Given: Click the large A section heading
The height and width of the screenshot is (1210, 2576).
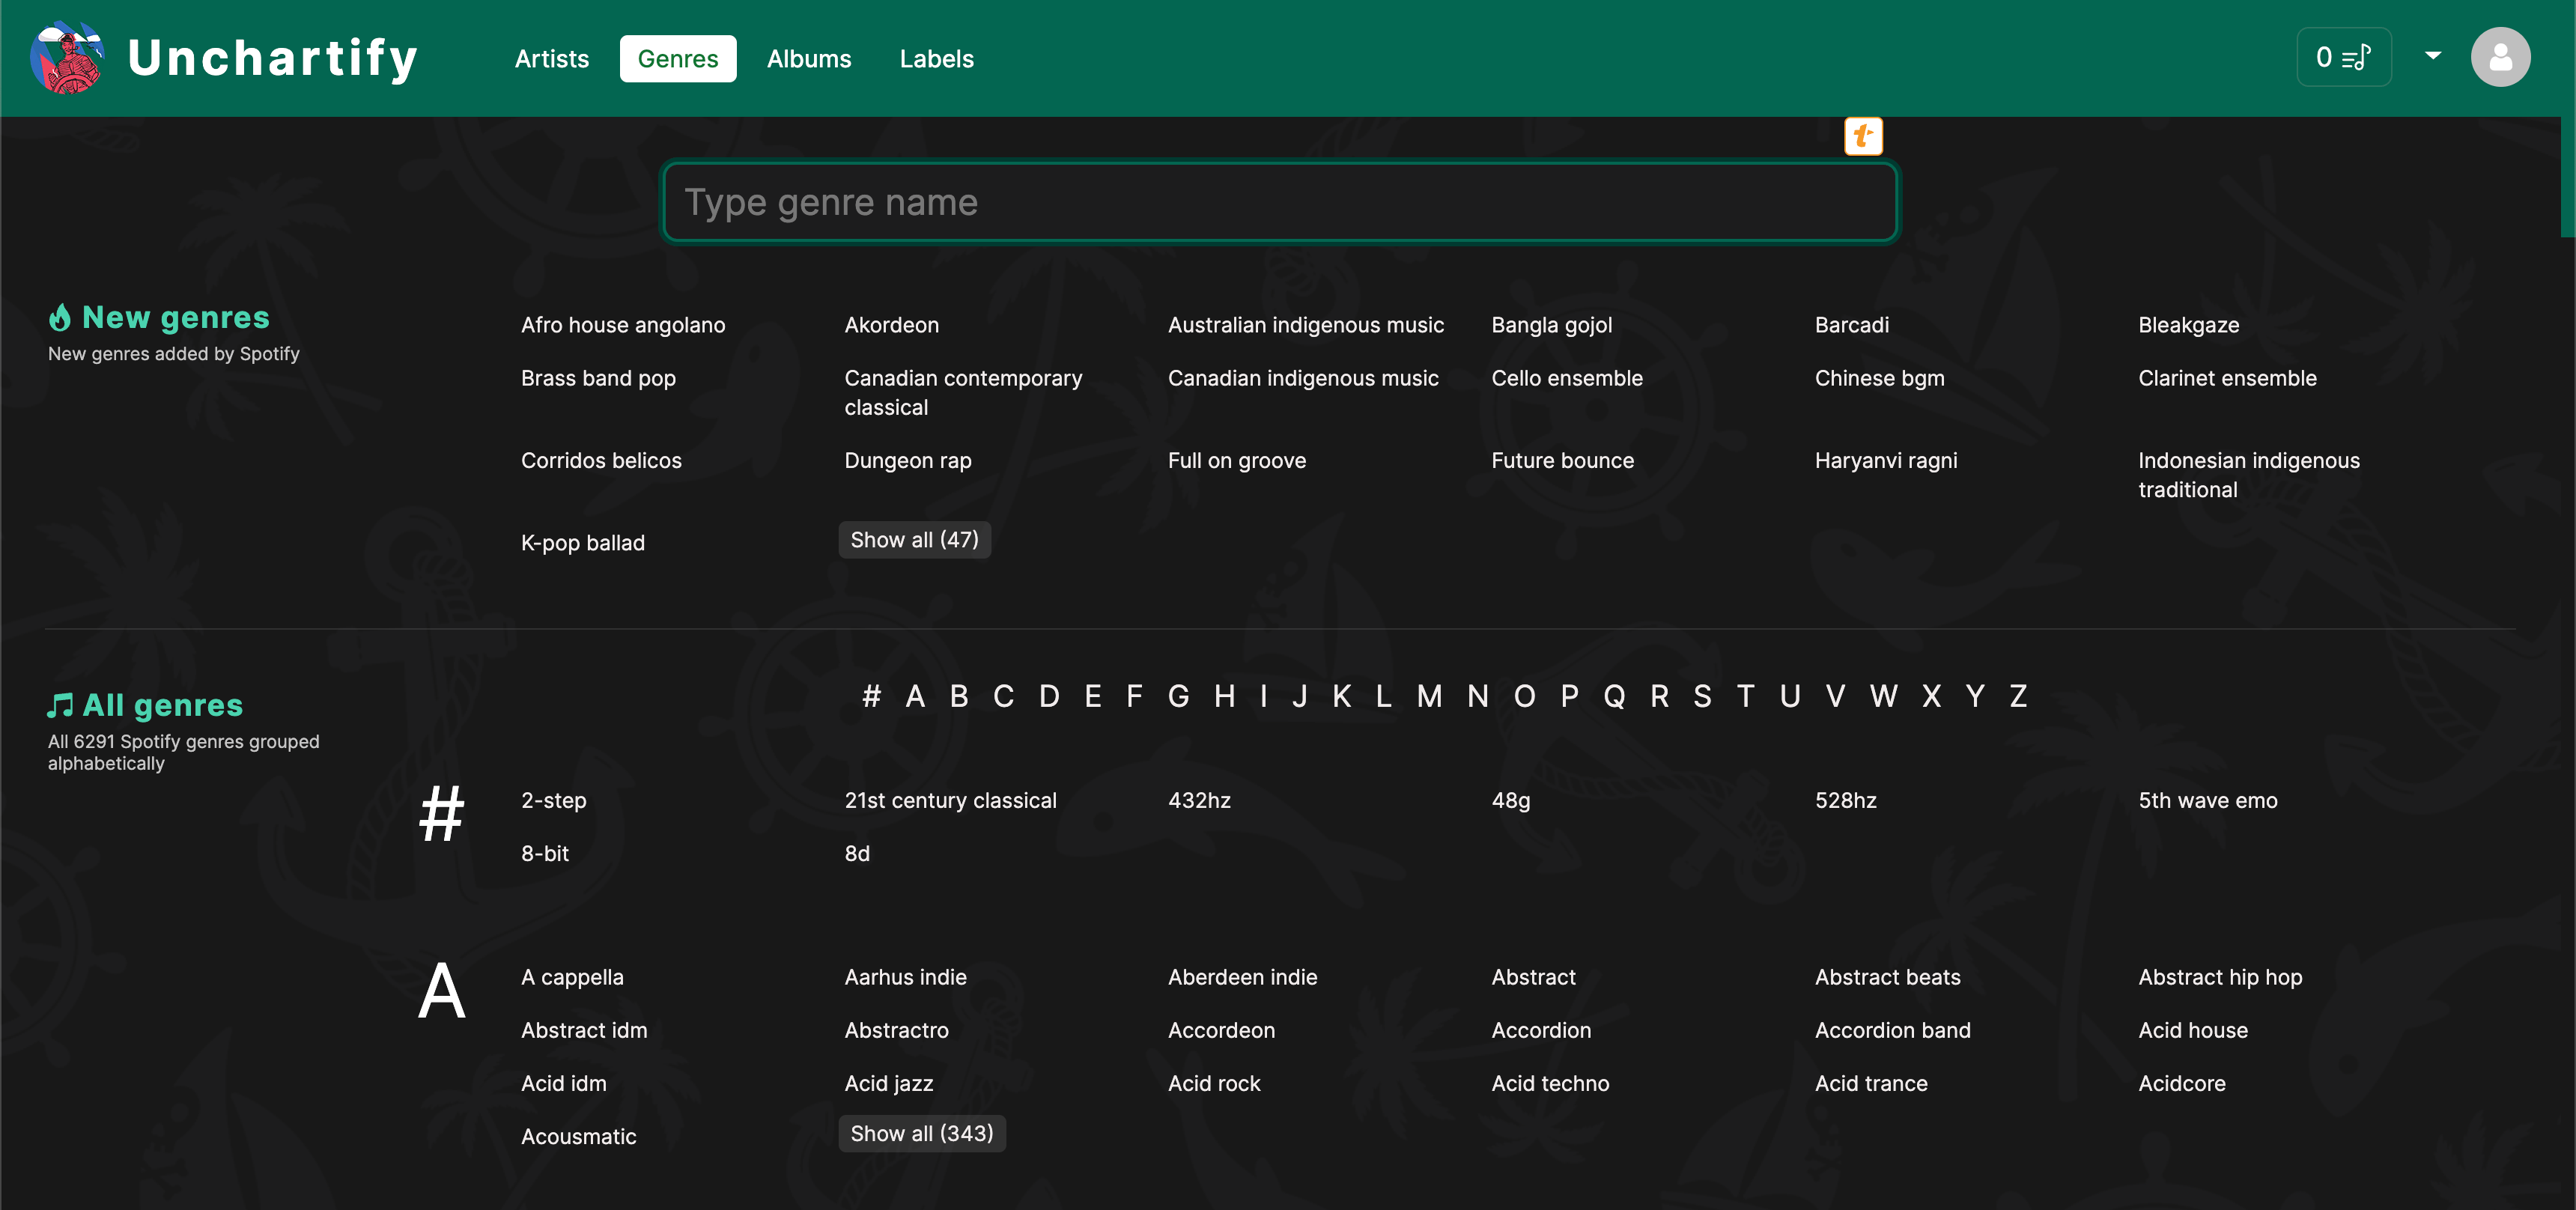Looking at the screenshot, I should (x=441, y=991).
